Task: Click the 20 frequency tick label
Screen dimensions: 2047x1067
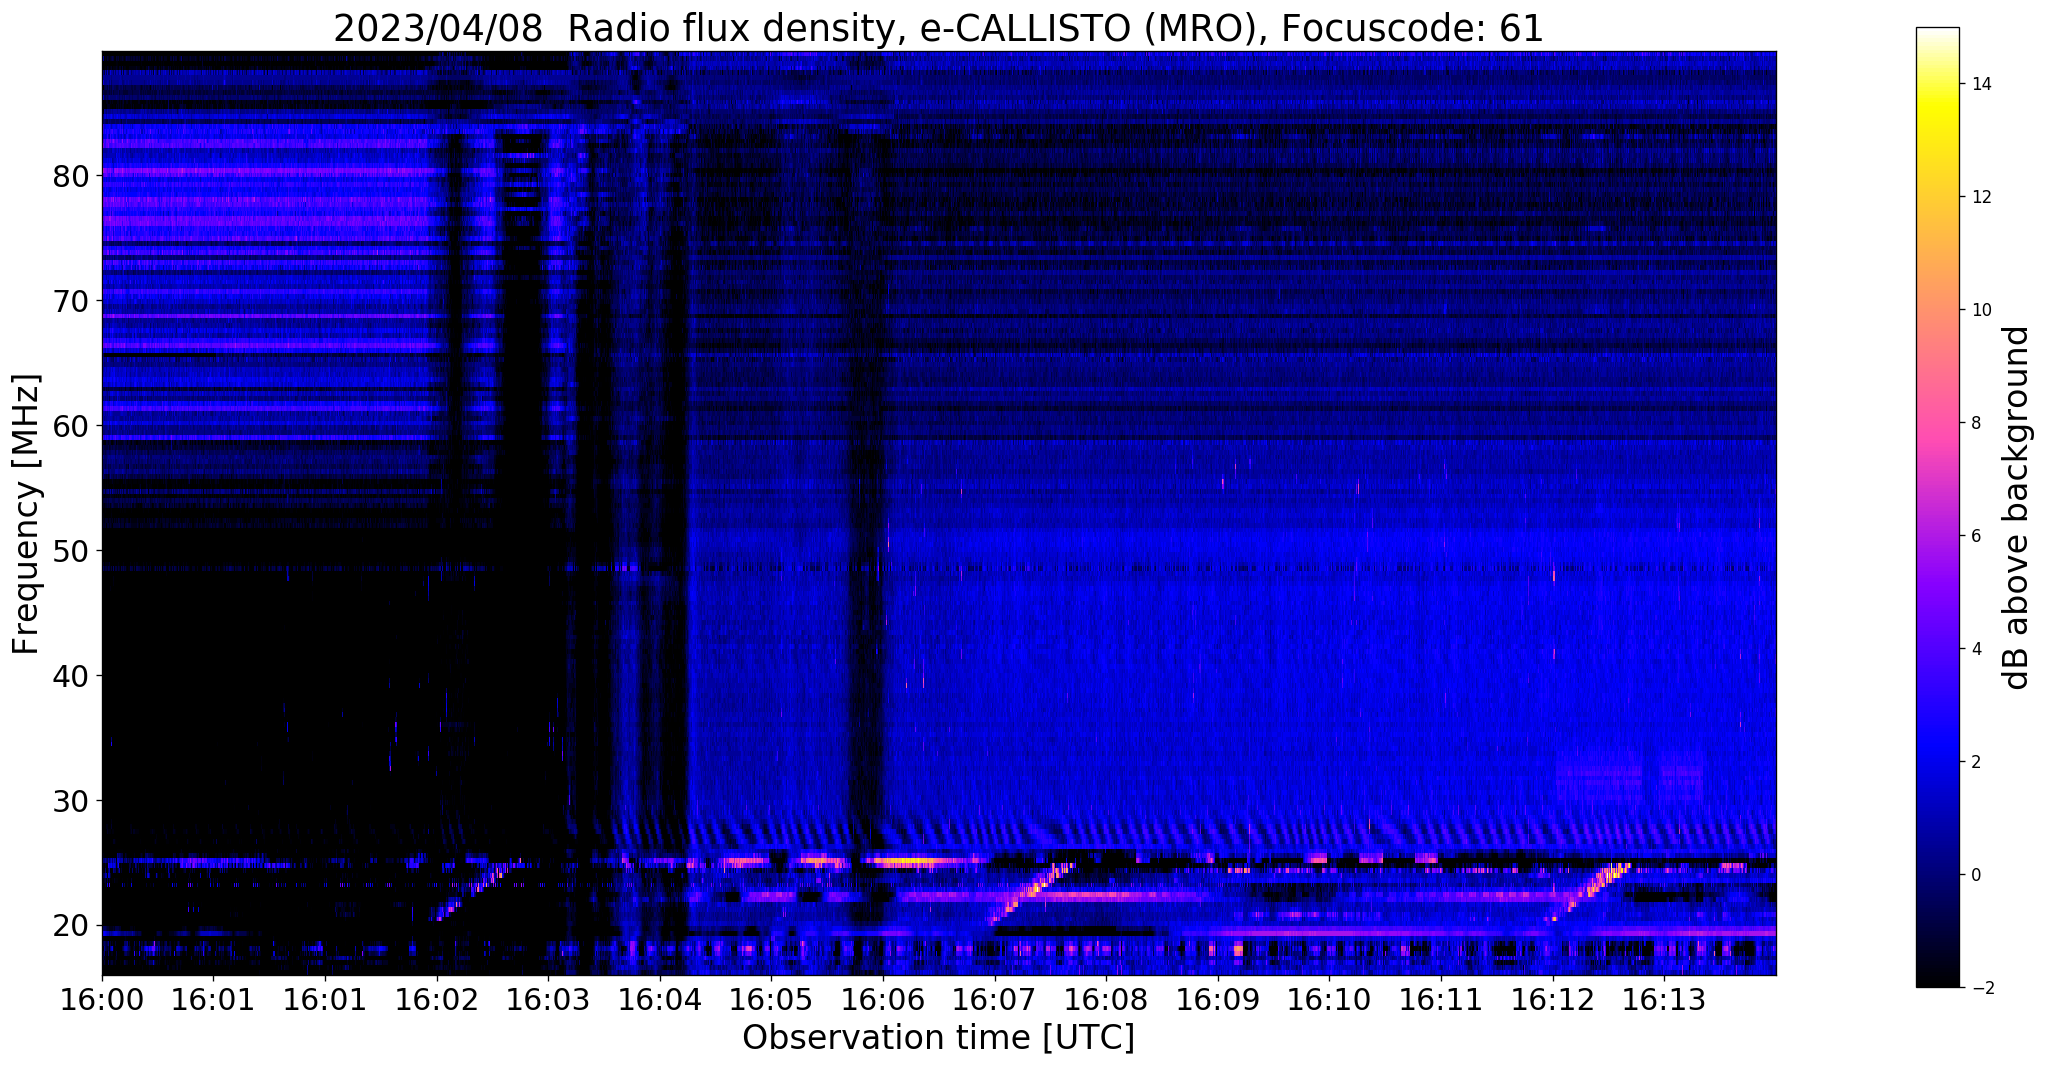Action: 70,926
